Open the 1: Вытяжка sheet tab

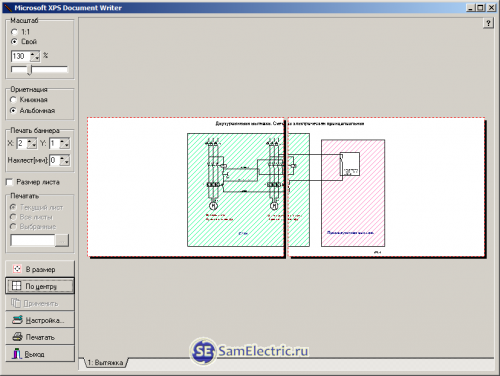pyautogui.click(x=105, y=362)
